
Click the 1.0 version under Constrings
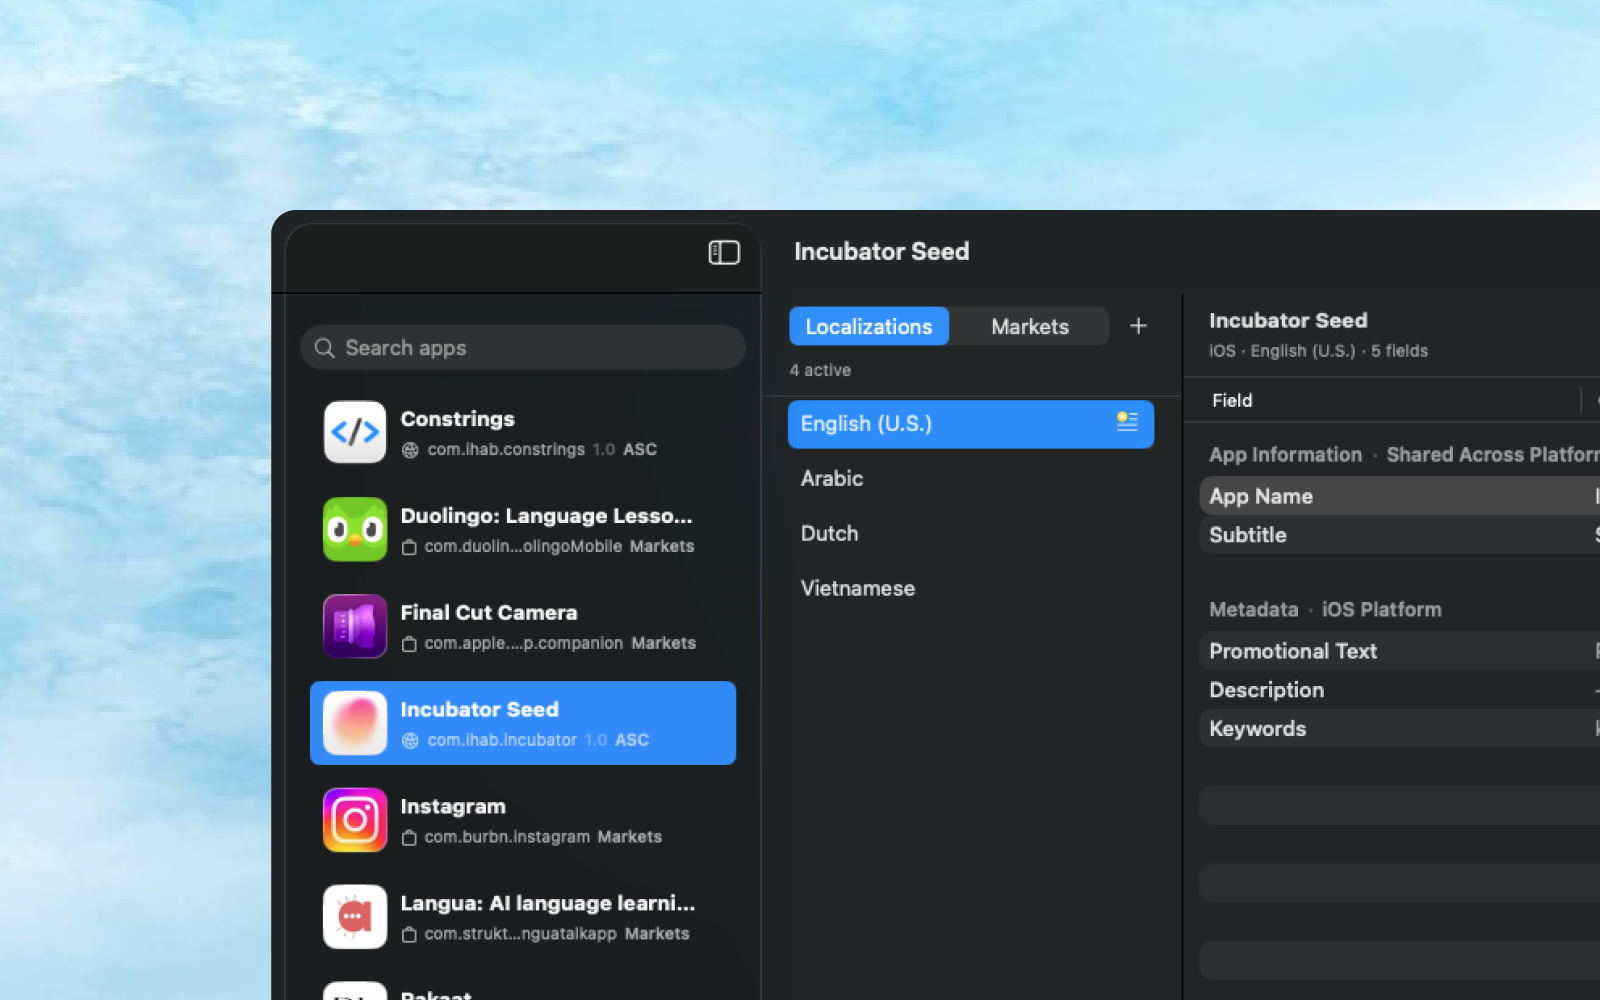(604, 450)
